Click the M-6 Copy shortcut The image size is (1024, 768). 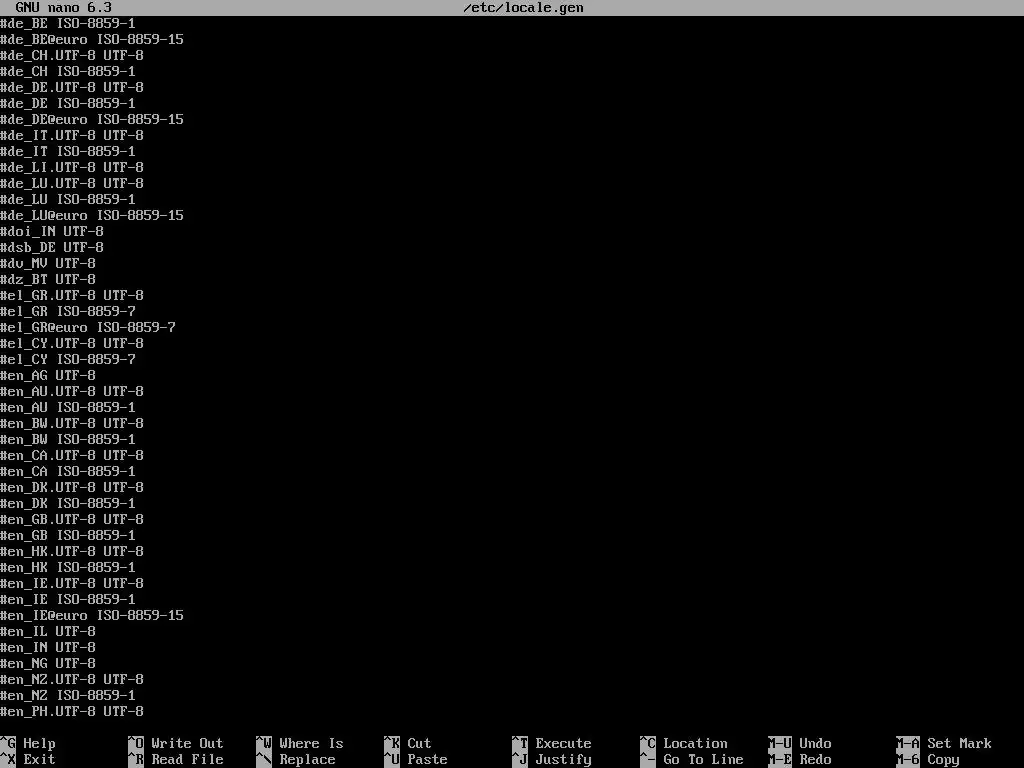coord(928,760)
